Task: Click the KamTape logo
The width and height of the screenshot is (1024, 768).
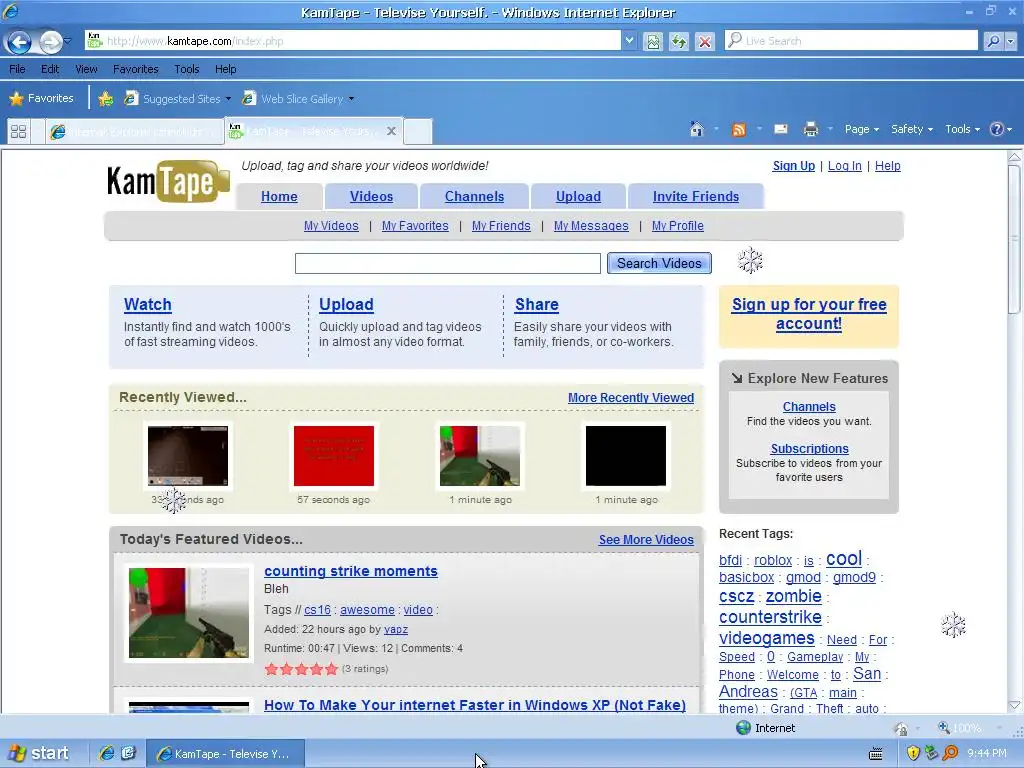Action: click(168, 182)
